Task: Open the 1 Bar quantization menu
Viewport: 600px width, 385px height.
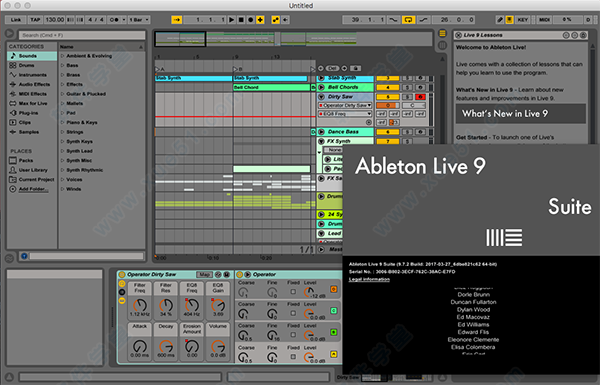Action: click(x=139, y=20)
